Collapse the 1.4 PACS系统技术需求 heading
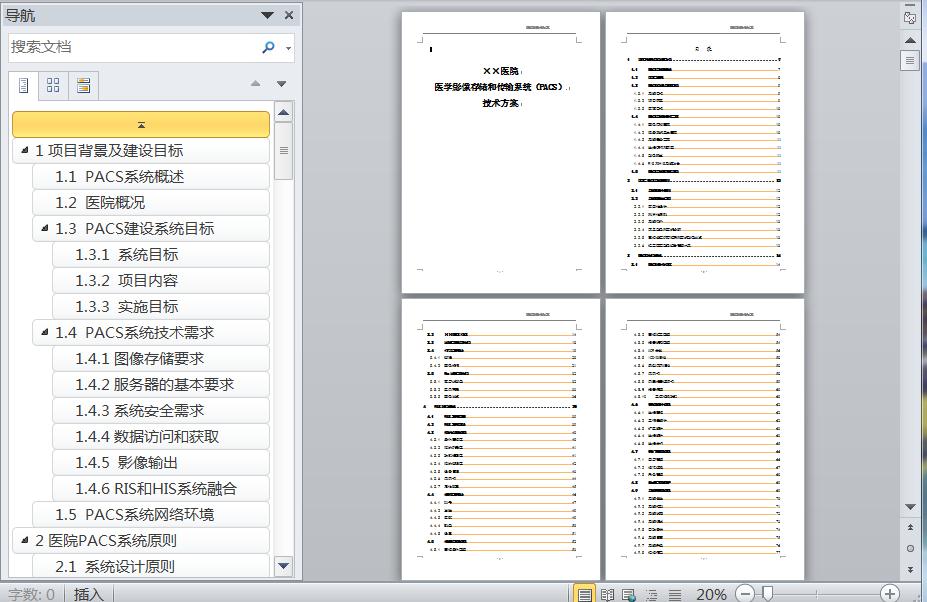This screenshot has width=927, height=602. [x=44, y=333]
